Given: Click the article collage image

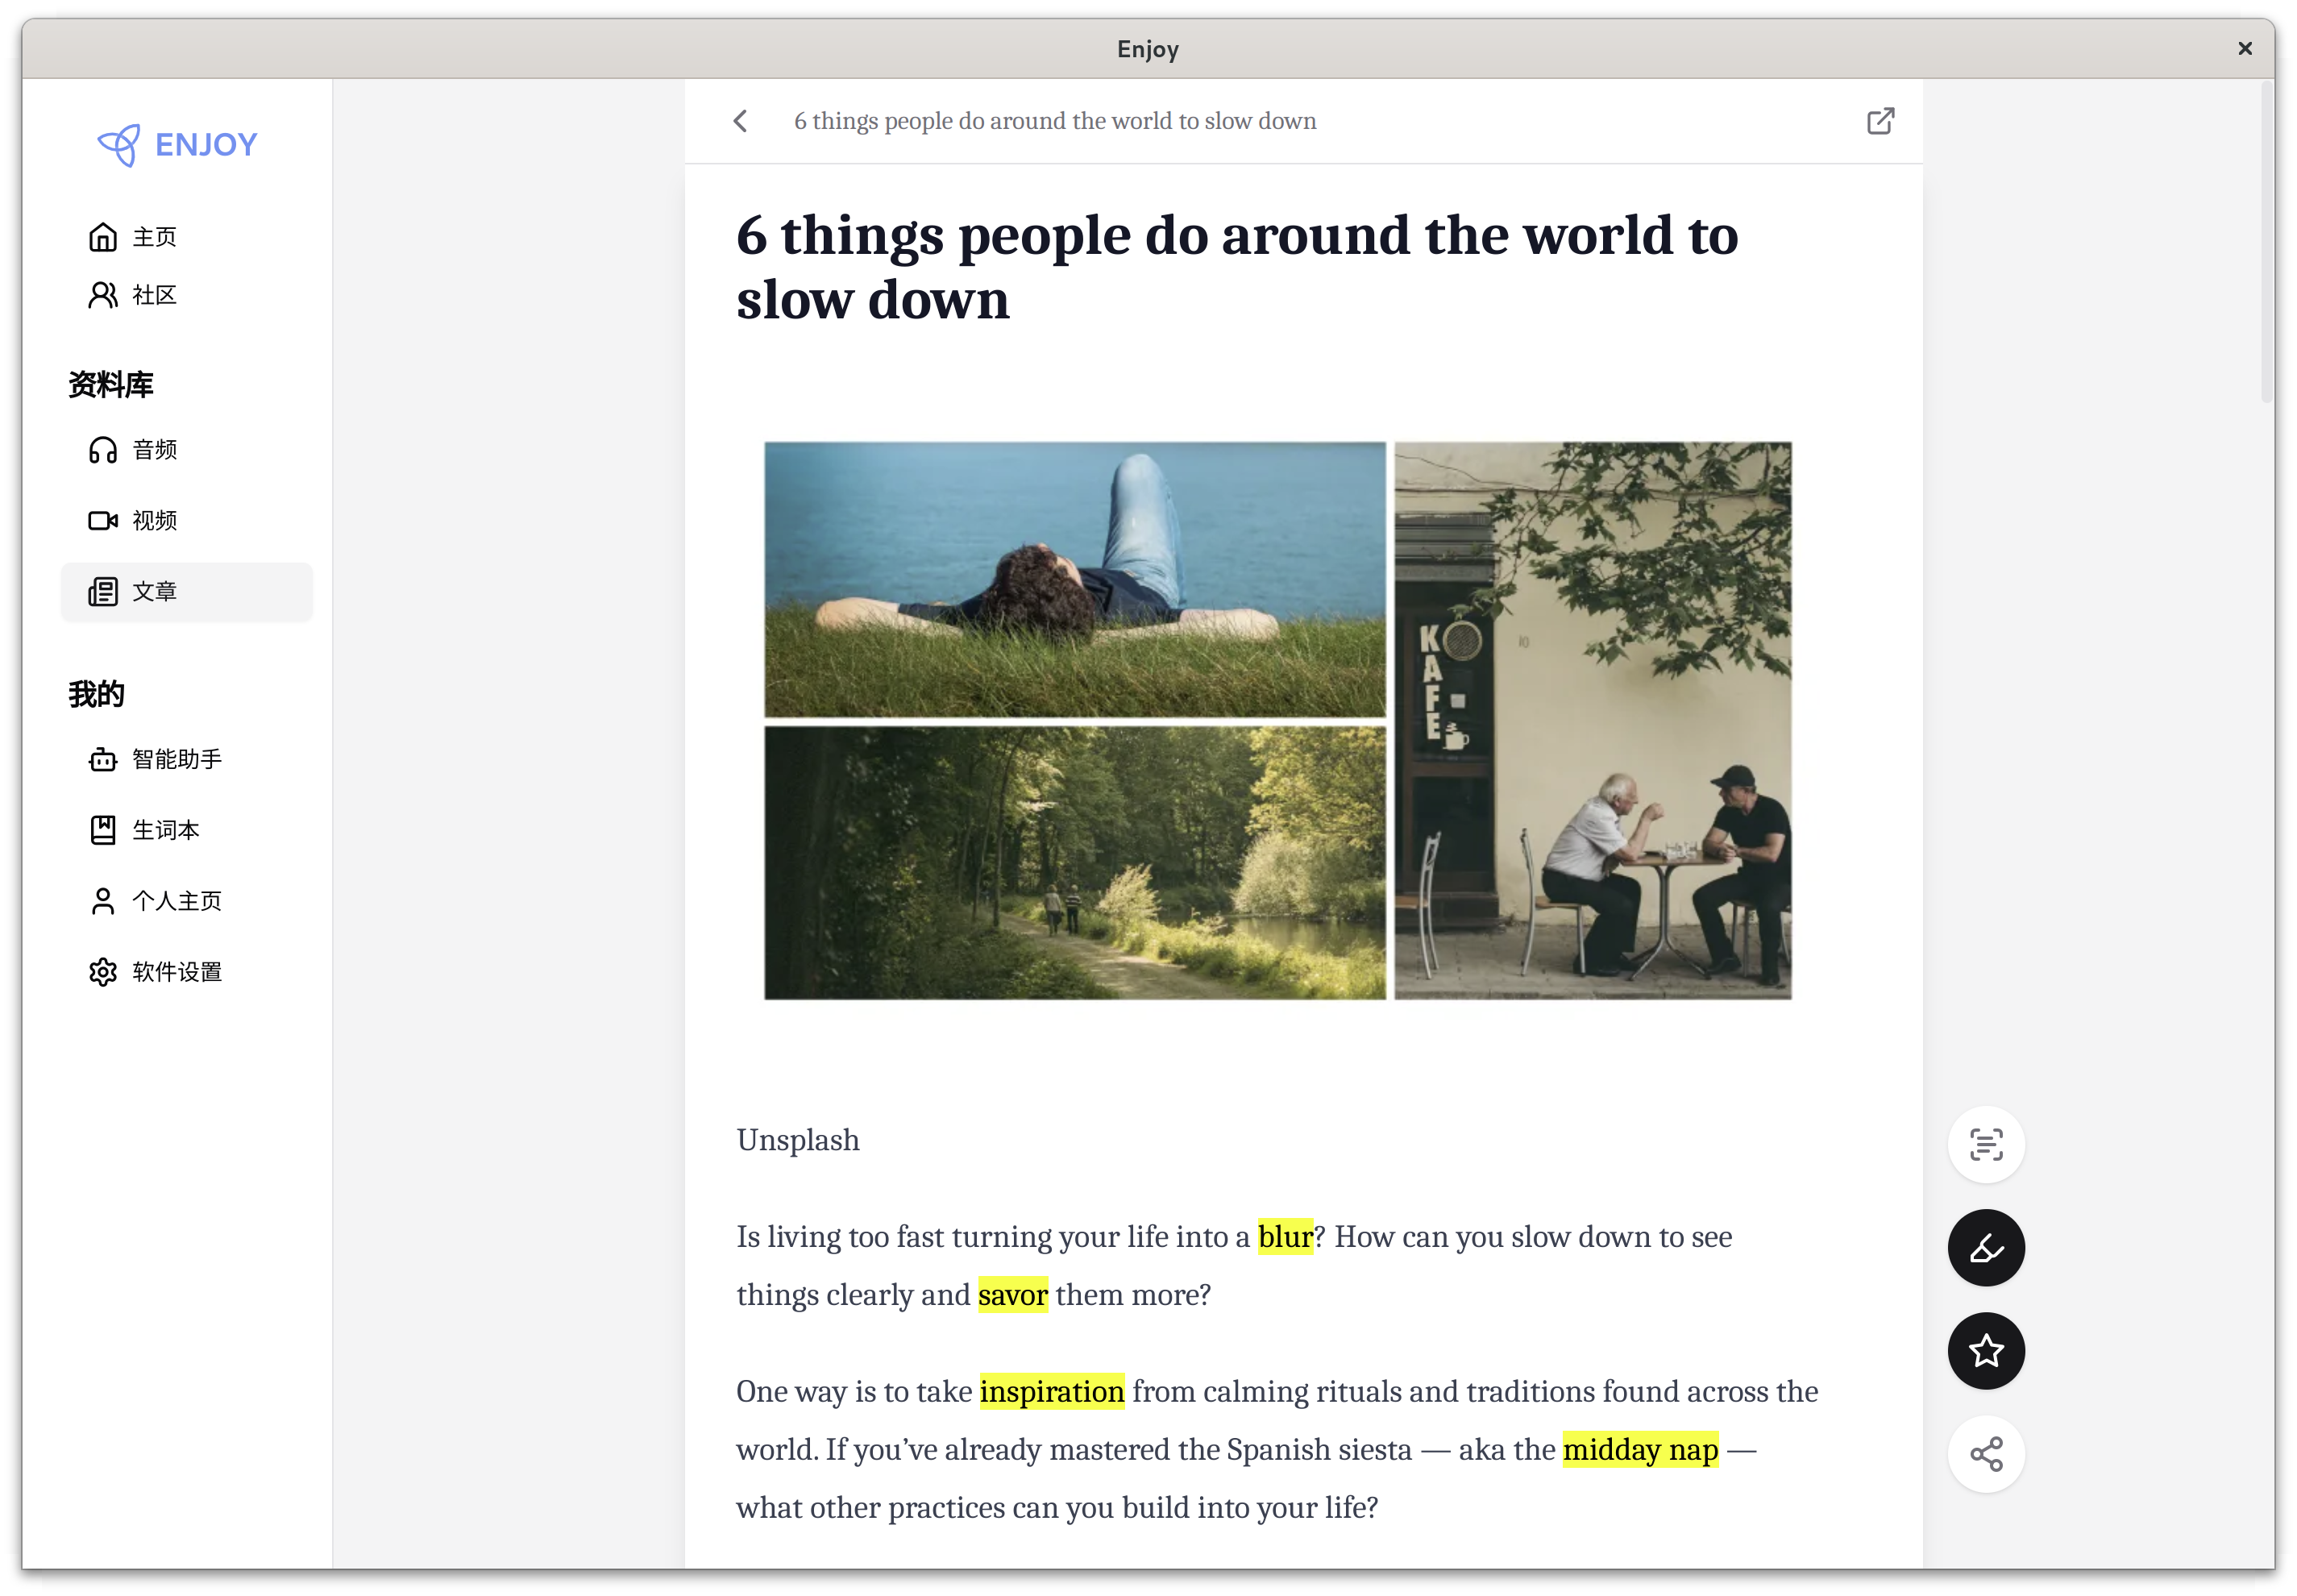Looking at the screenshot, I should [1277, 720].
